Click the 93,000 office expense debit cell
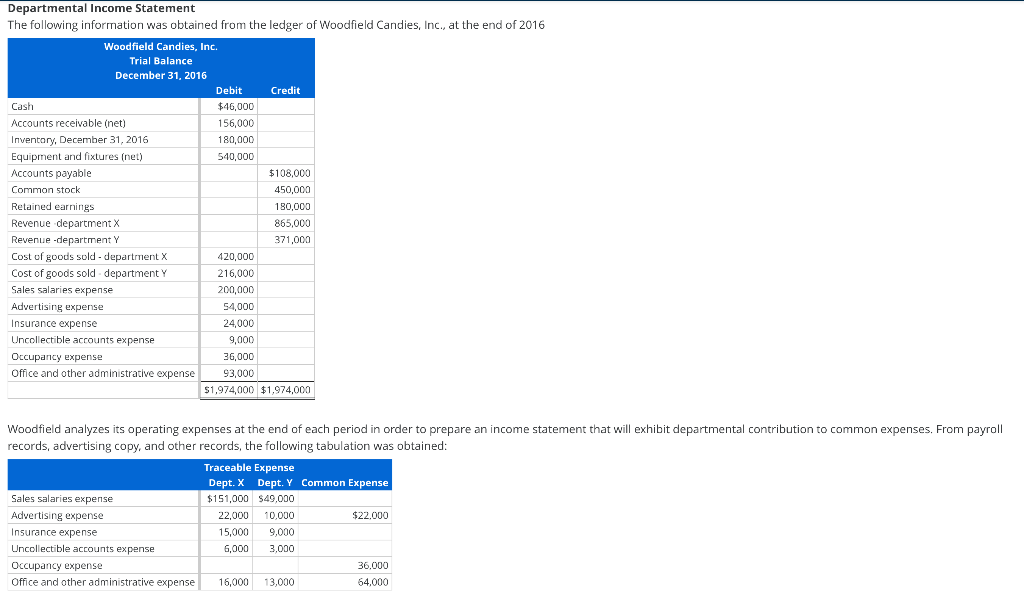The image size is (1024, 595). point(238,374)
